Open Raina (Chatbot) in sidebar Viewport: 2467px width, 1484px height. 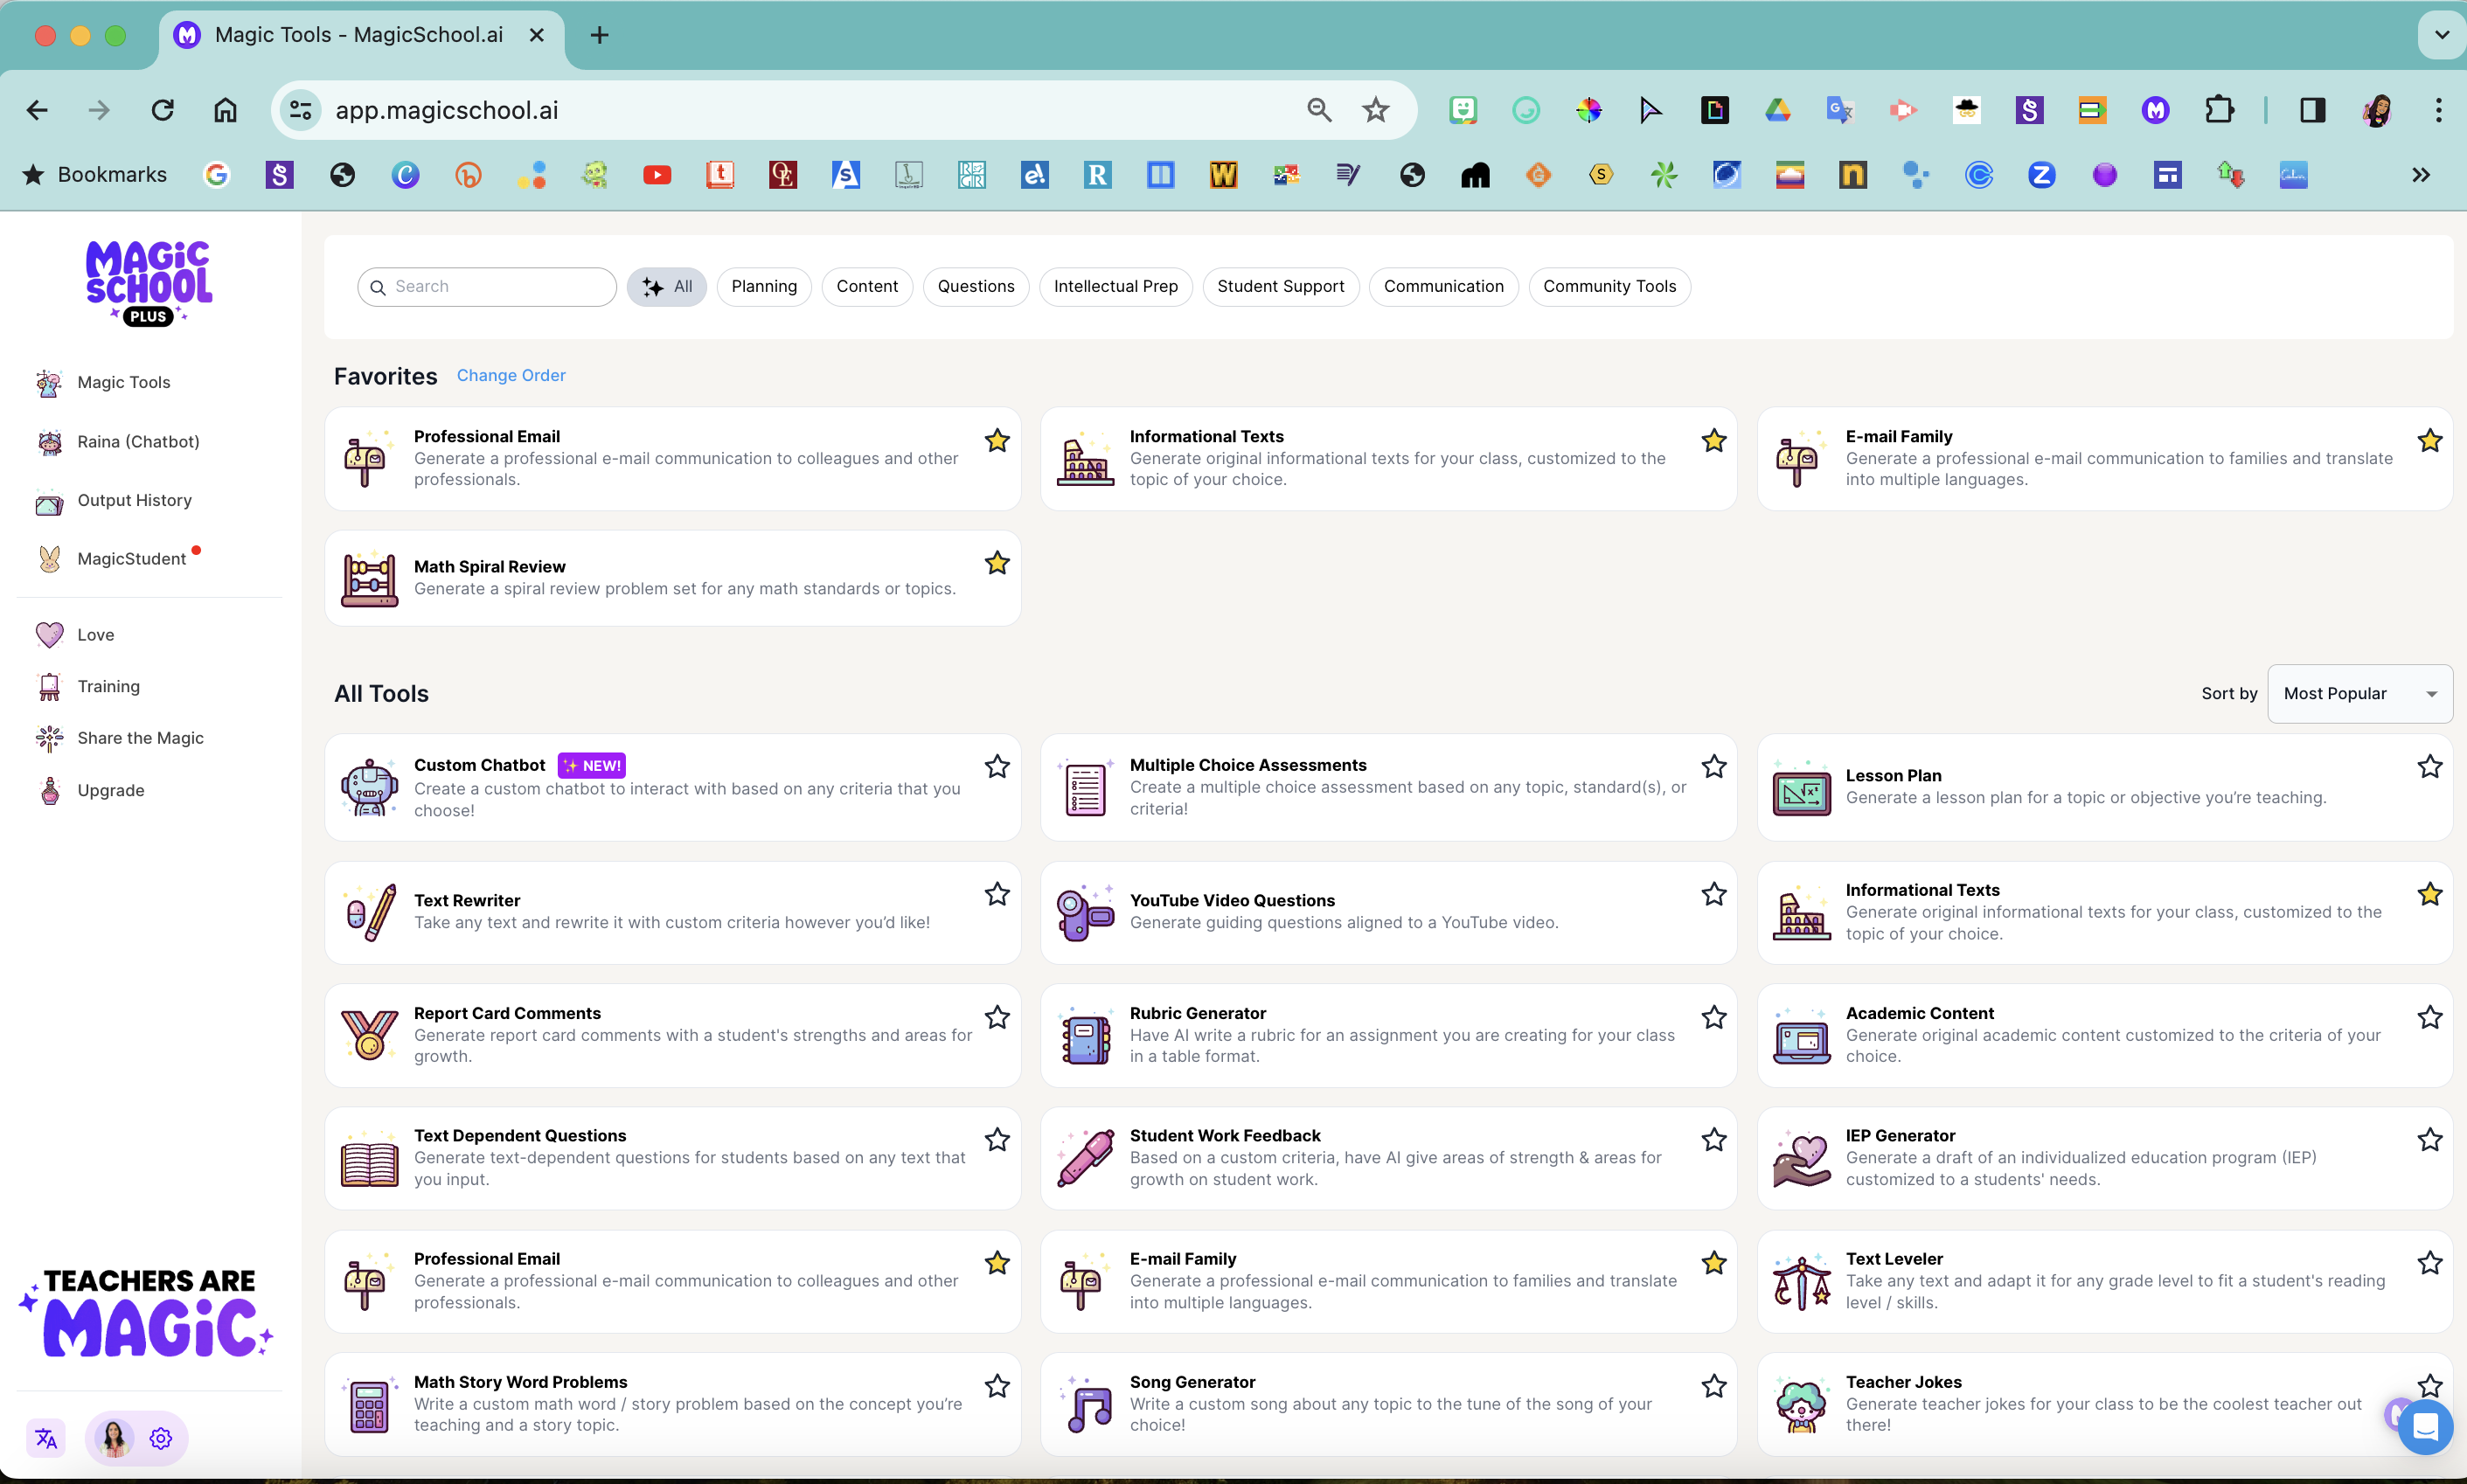click(138, 442)
